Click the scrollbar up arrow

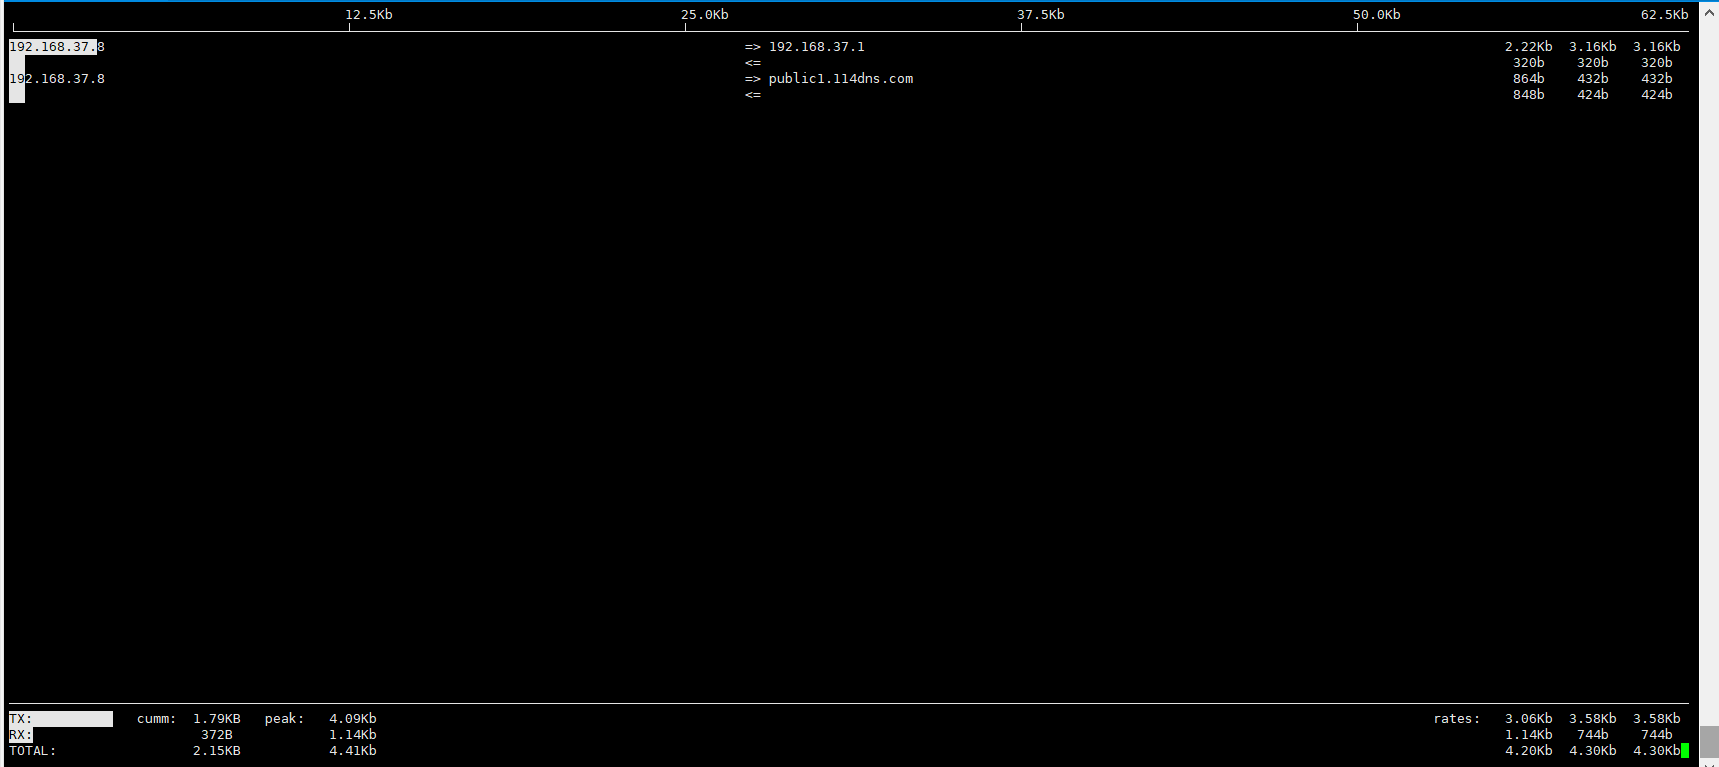coord(1709,12)
